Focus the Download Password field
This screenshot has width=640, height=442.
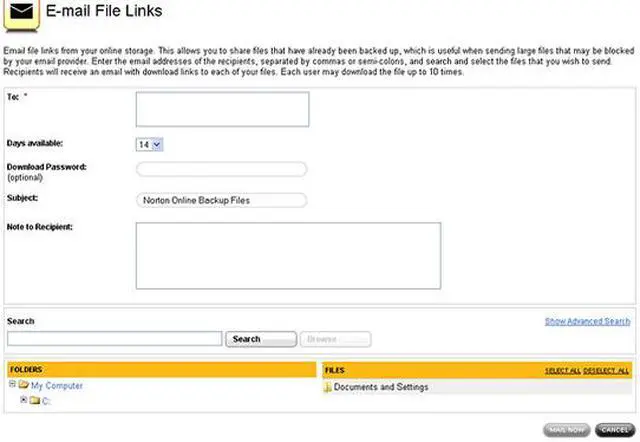[x=221, y=169]
